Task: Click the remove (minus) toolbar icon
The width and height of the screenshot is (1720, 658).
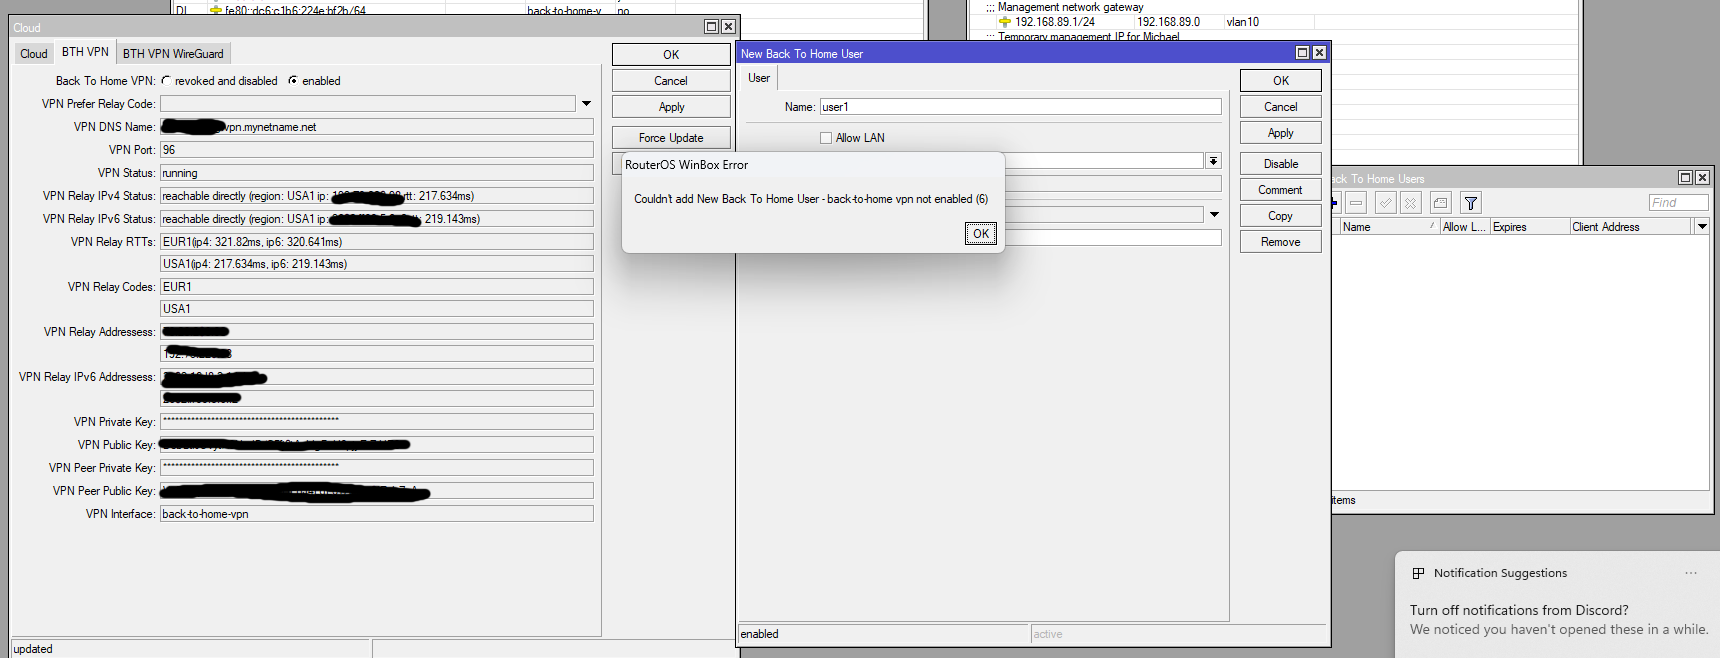Action: [1356, 203]
